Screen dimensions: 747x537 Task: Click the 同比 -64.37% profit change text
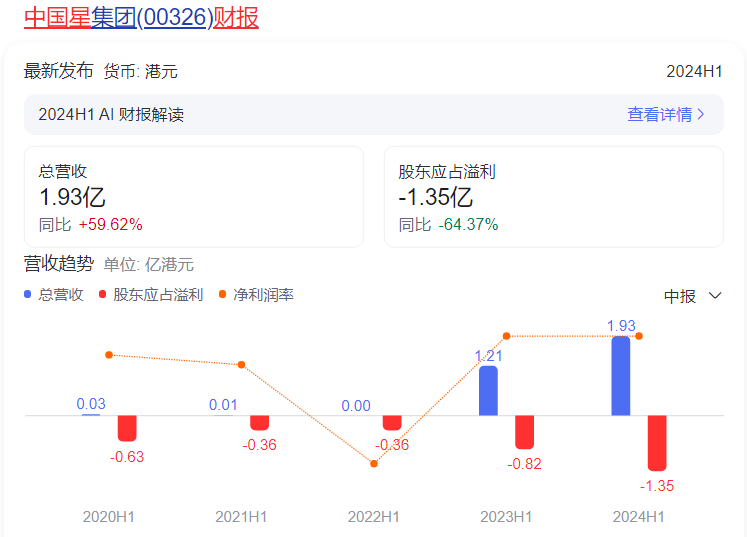pos(448,224)
